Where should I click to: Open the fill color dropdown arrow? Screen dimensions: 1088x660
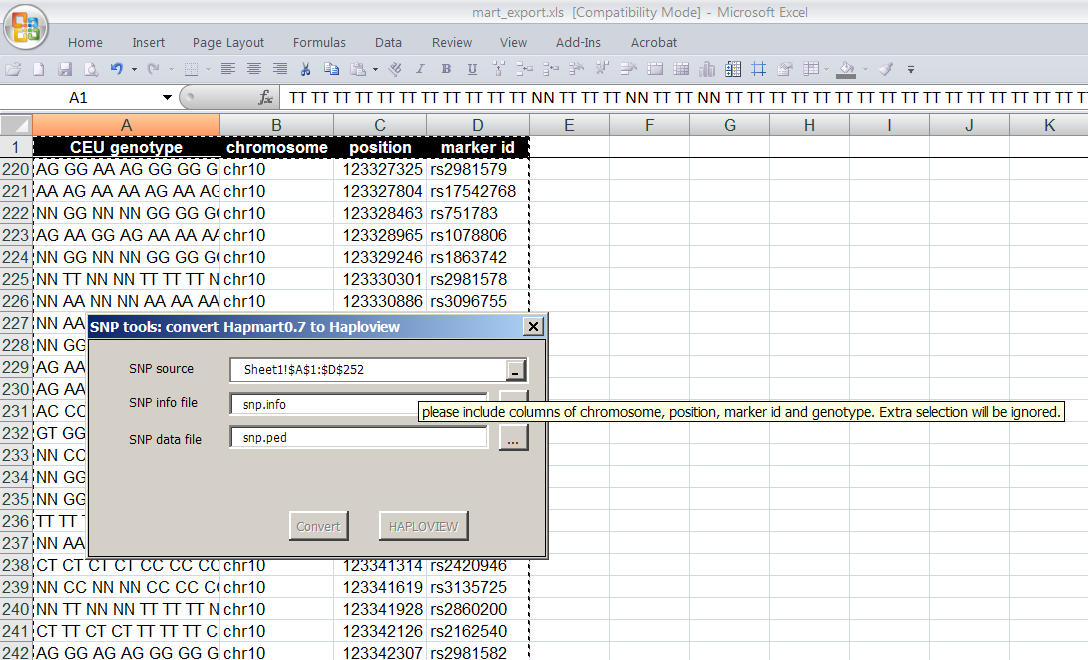865,69
